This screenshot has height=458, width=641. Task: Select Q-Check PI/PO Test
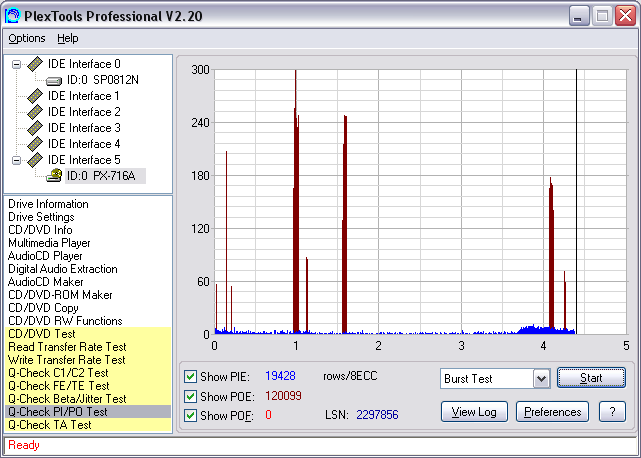click(x=88, y=412)
